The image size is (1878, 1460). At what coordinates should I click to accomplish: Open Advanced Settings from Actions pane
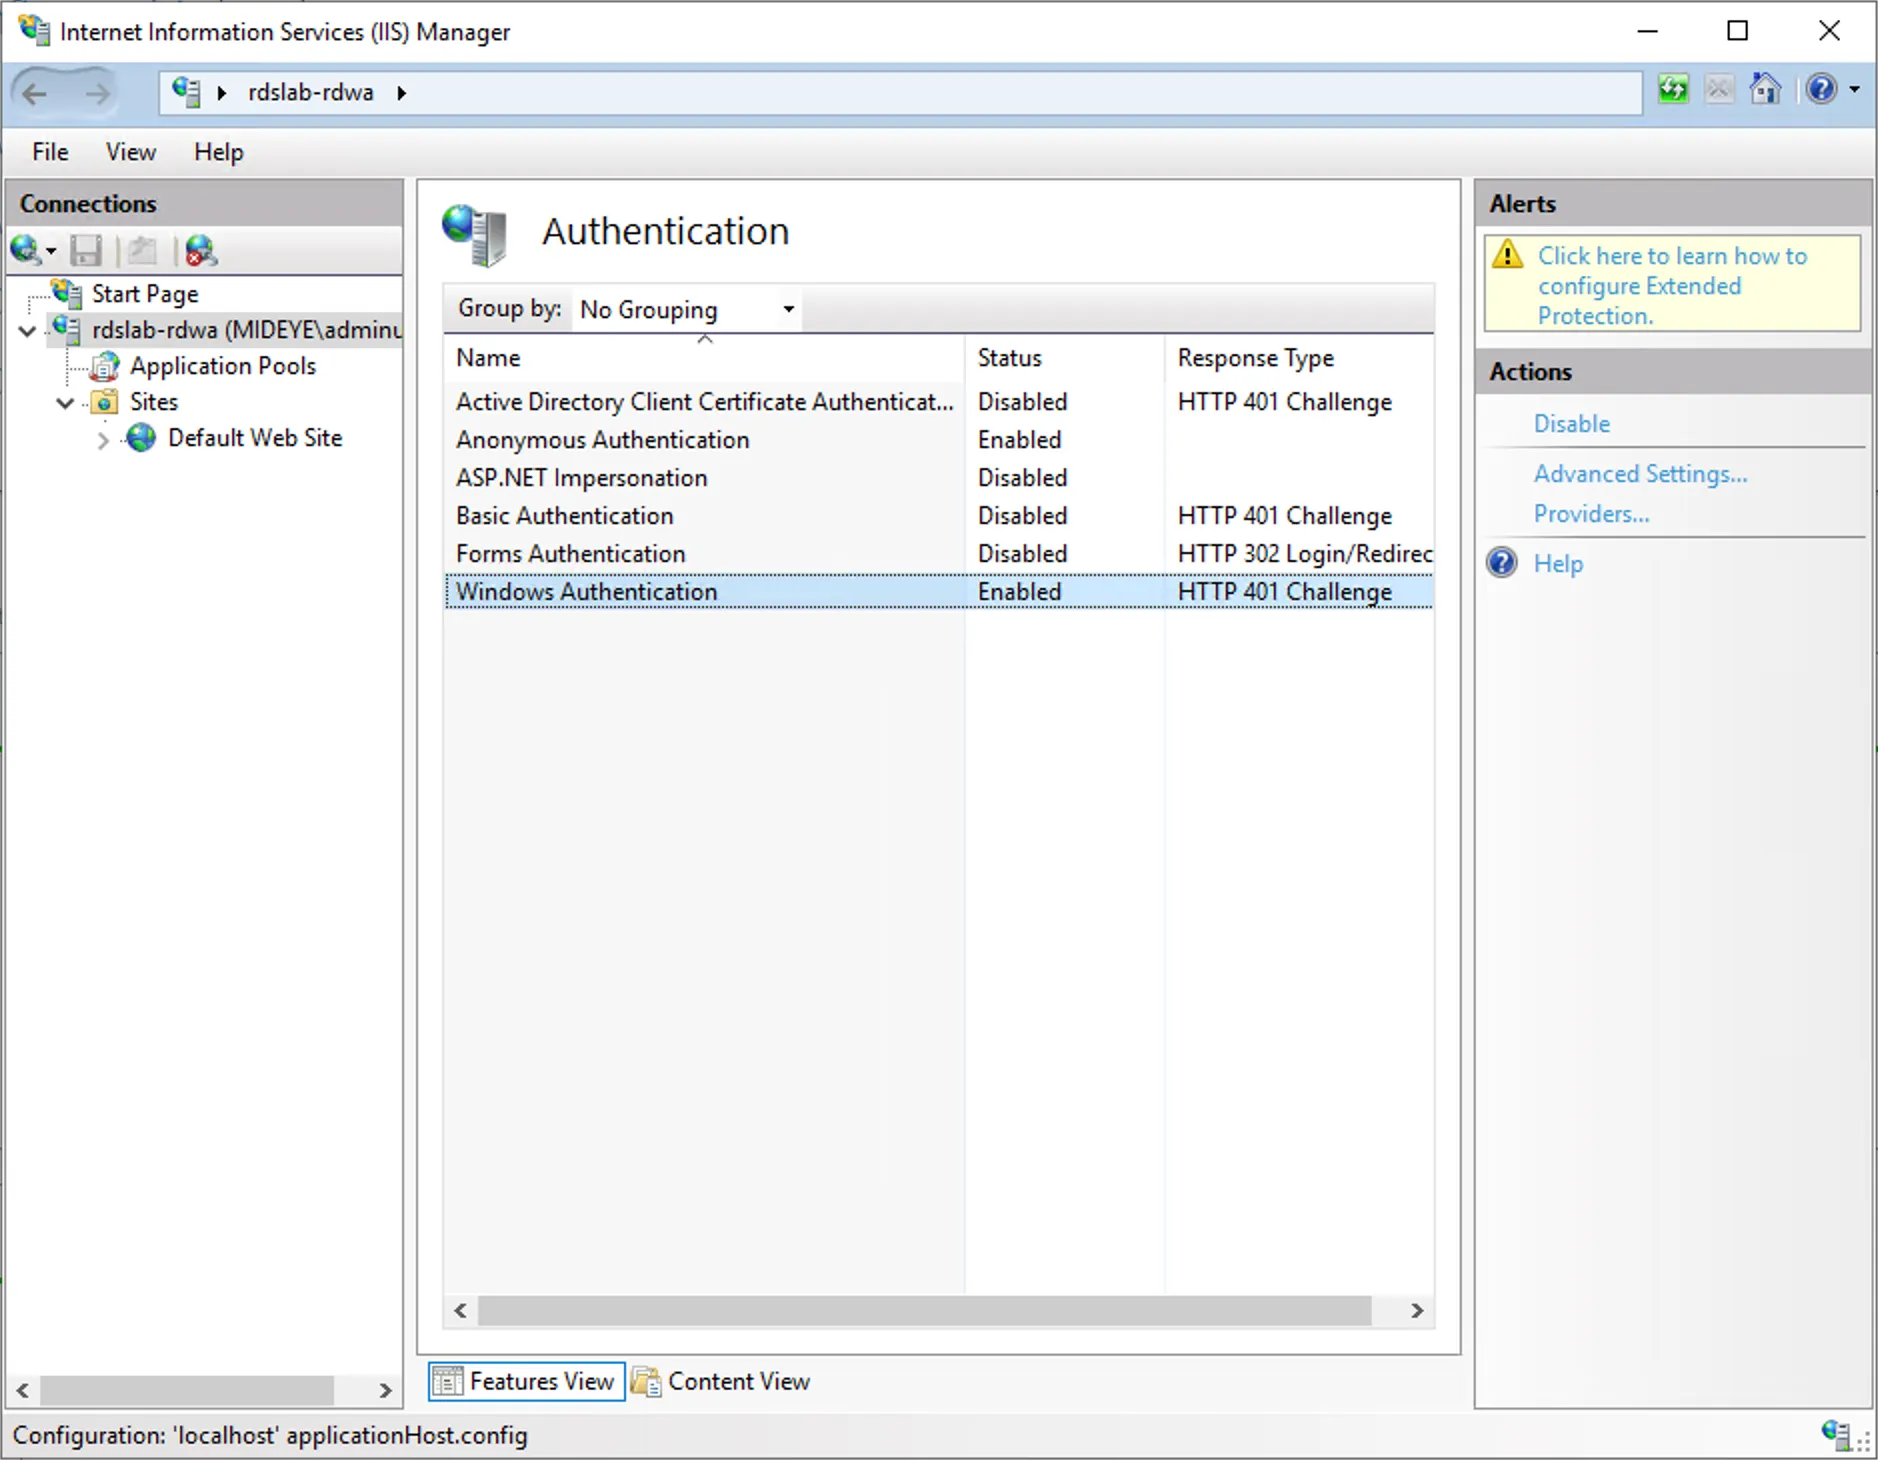click(x=1640, y=473)
